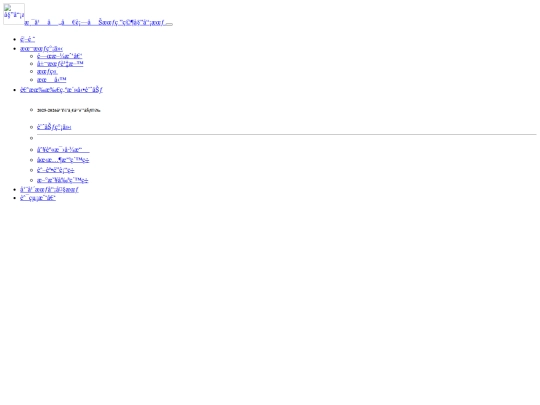Select the first sub-link under the second menu item
540x405 pixels.
(x=60, y=56)
